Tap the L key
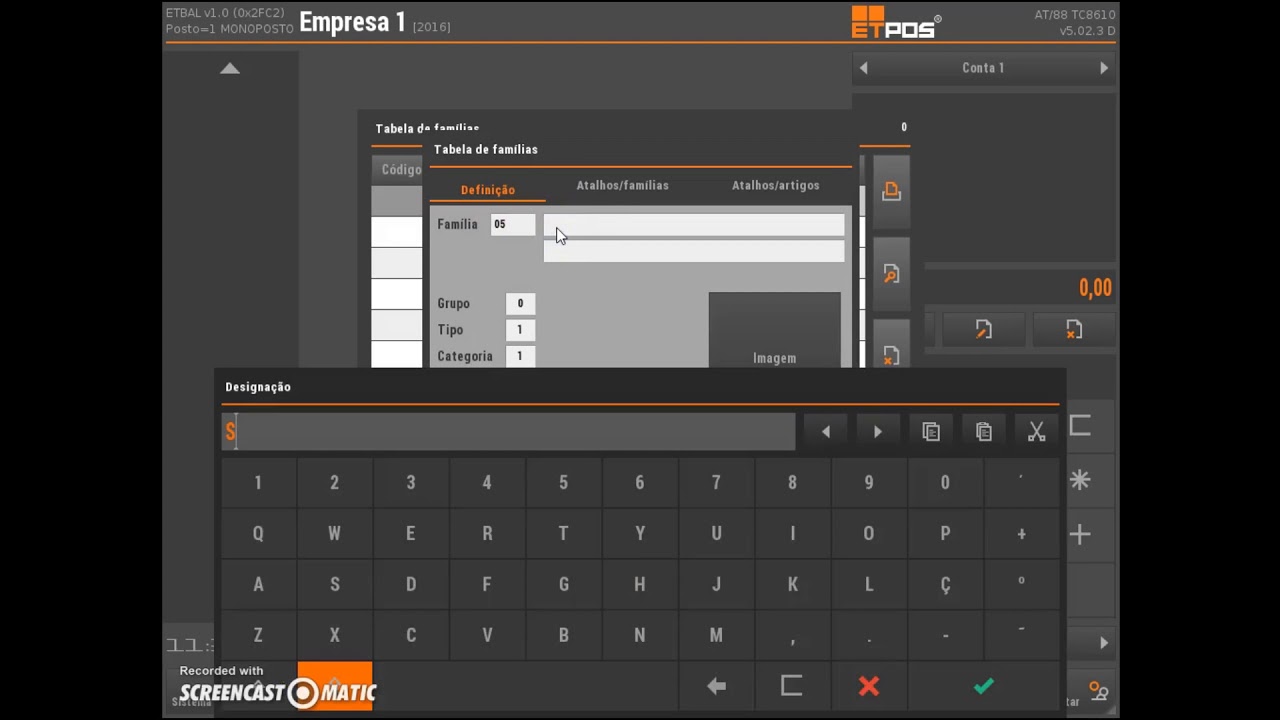The width and height of the screenshot is (1280, 720). [869, 585]
